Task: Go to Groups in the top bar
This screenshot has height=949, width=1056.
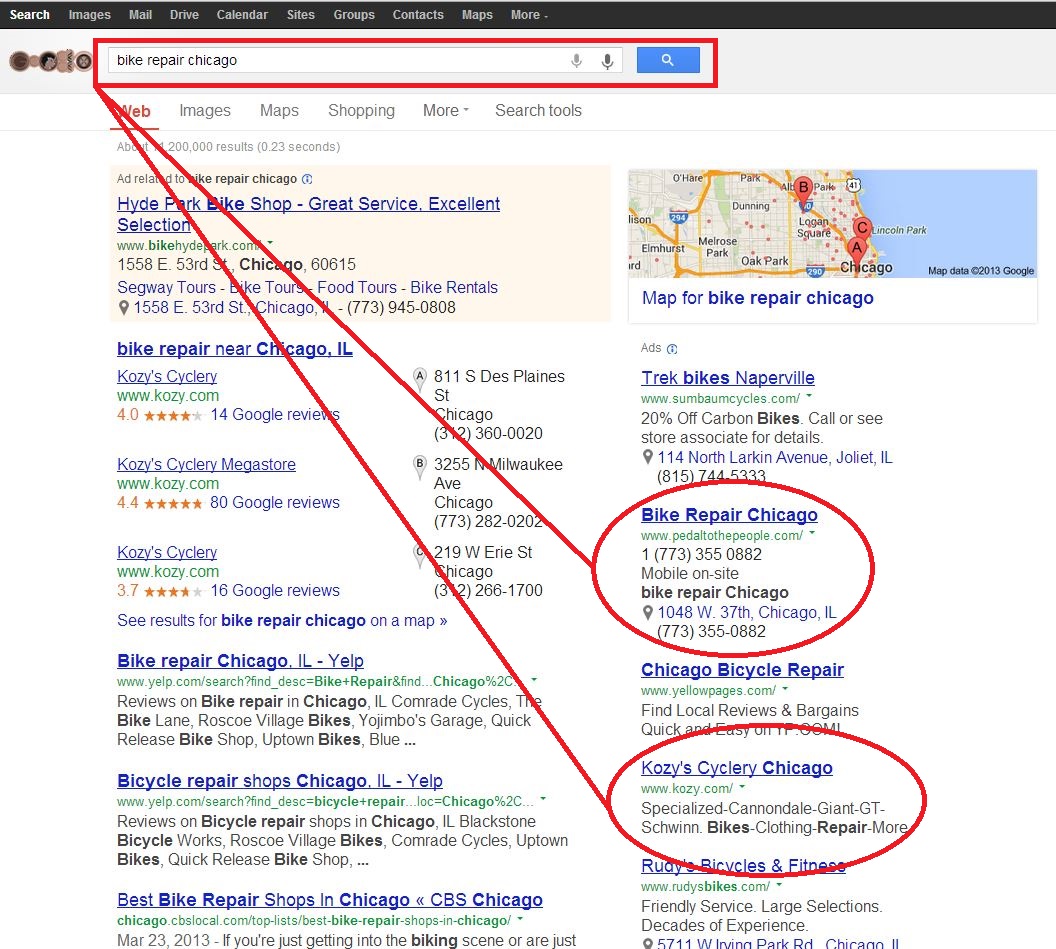Action: pos(354,15)
